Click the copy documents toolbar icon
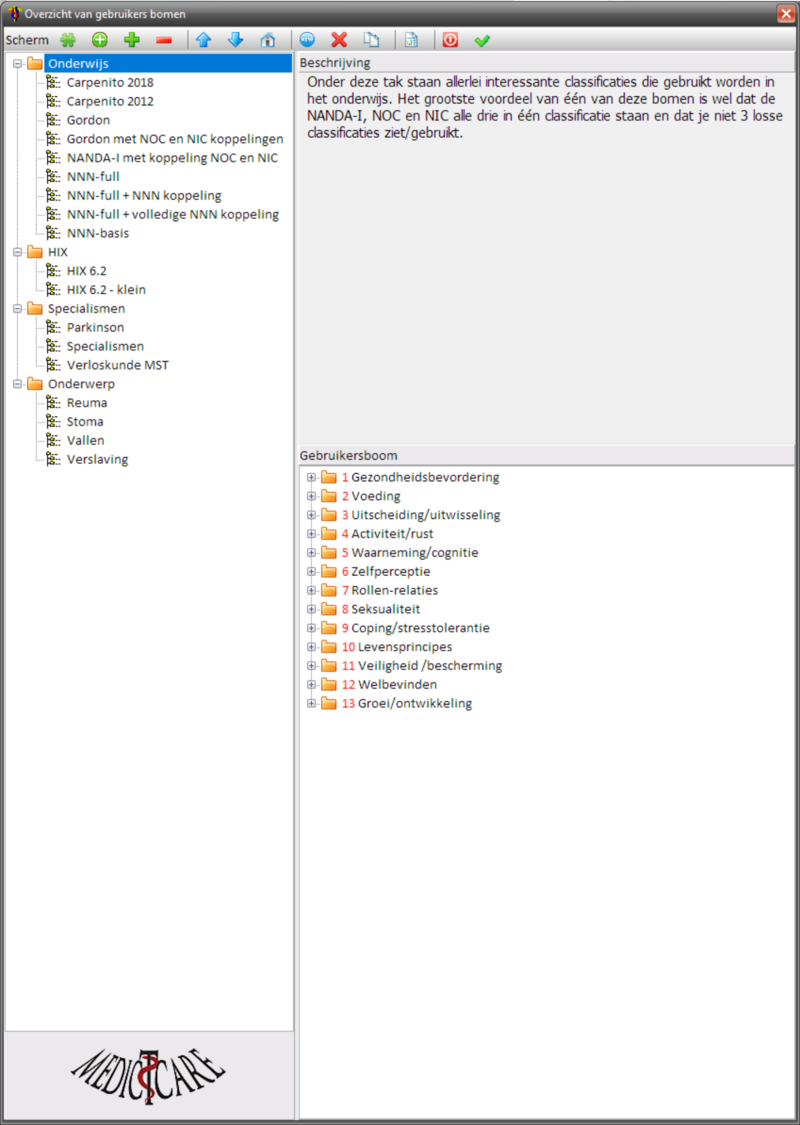Screen dimensions: 800x1125 [371, 40]
